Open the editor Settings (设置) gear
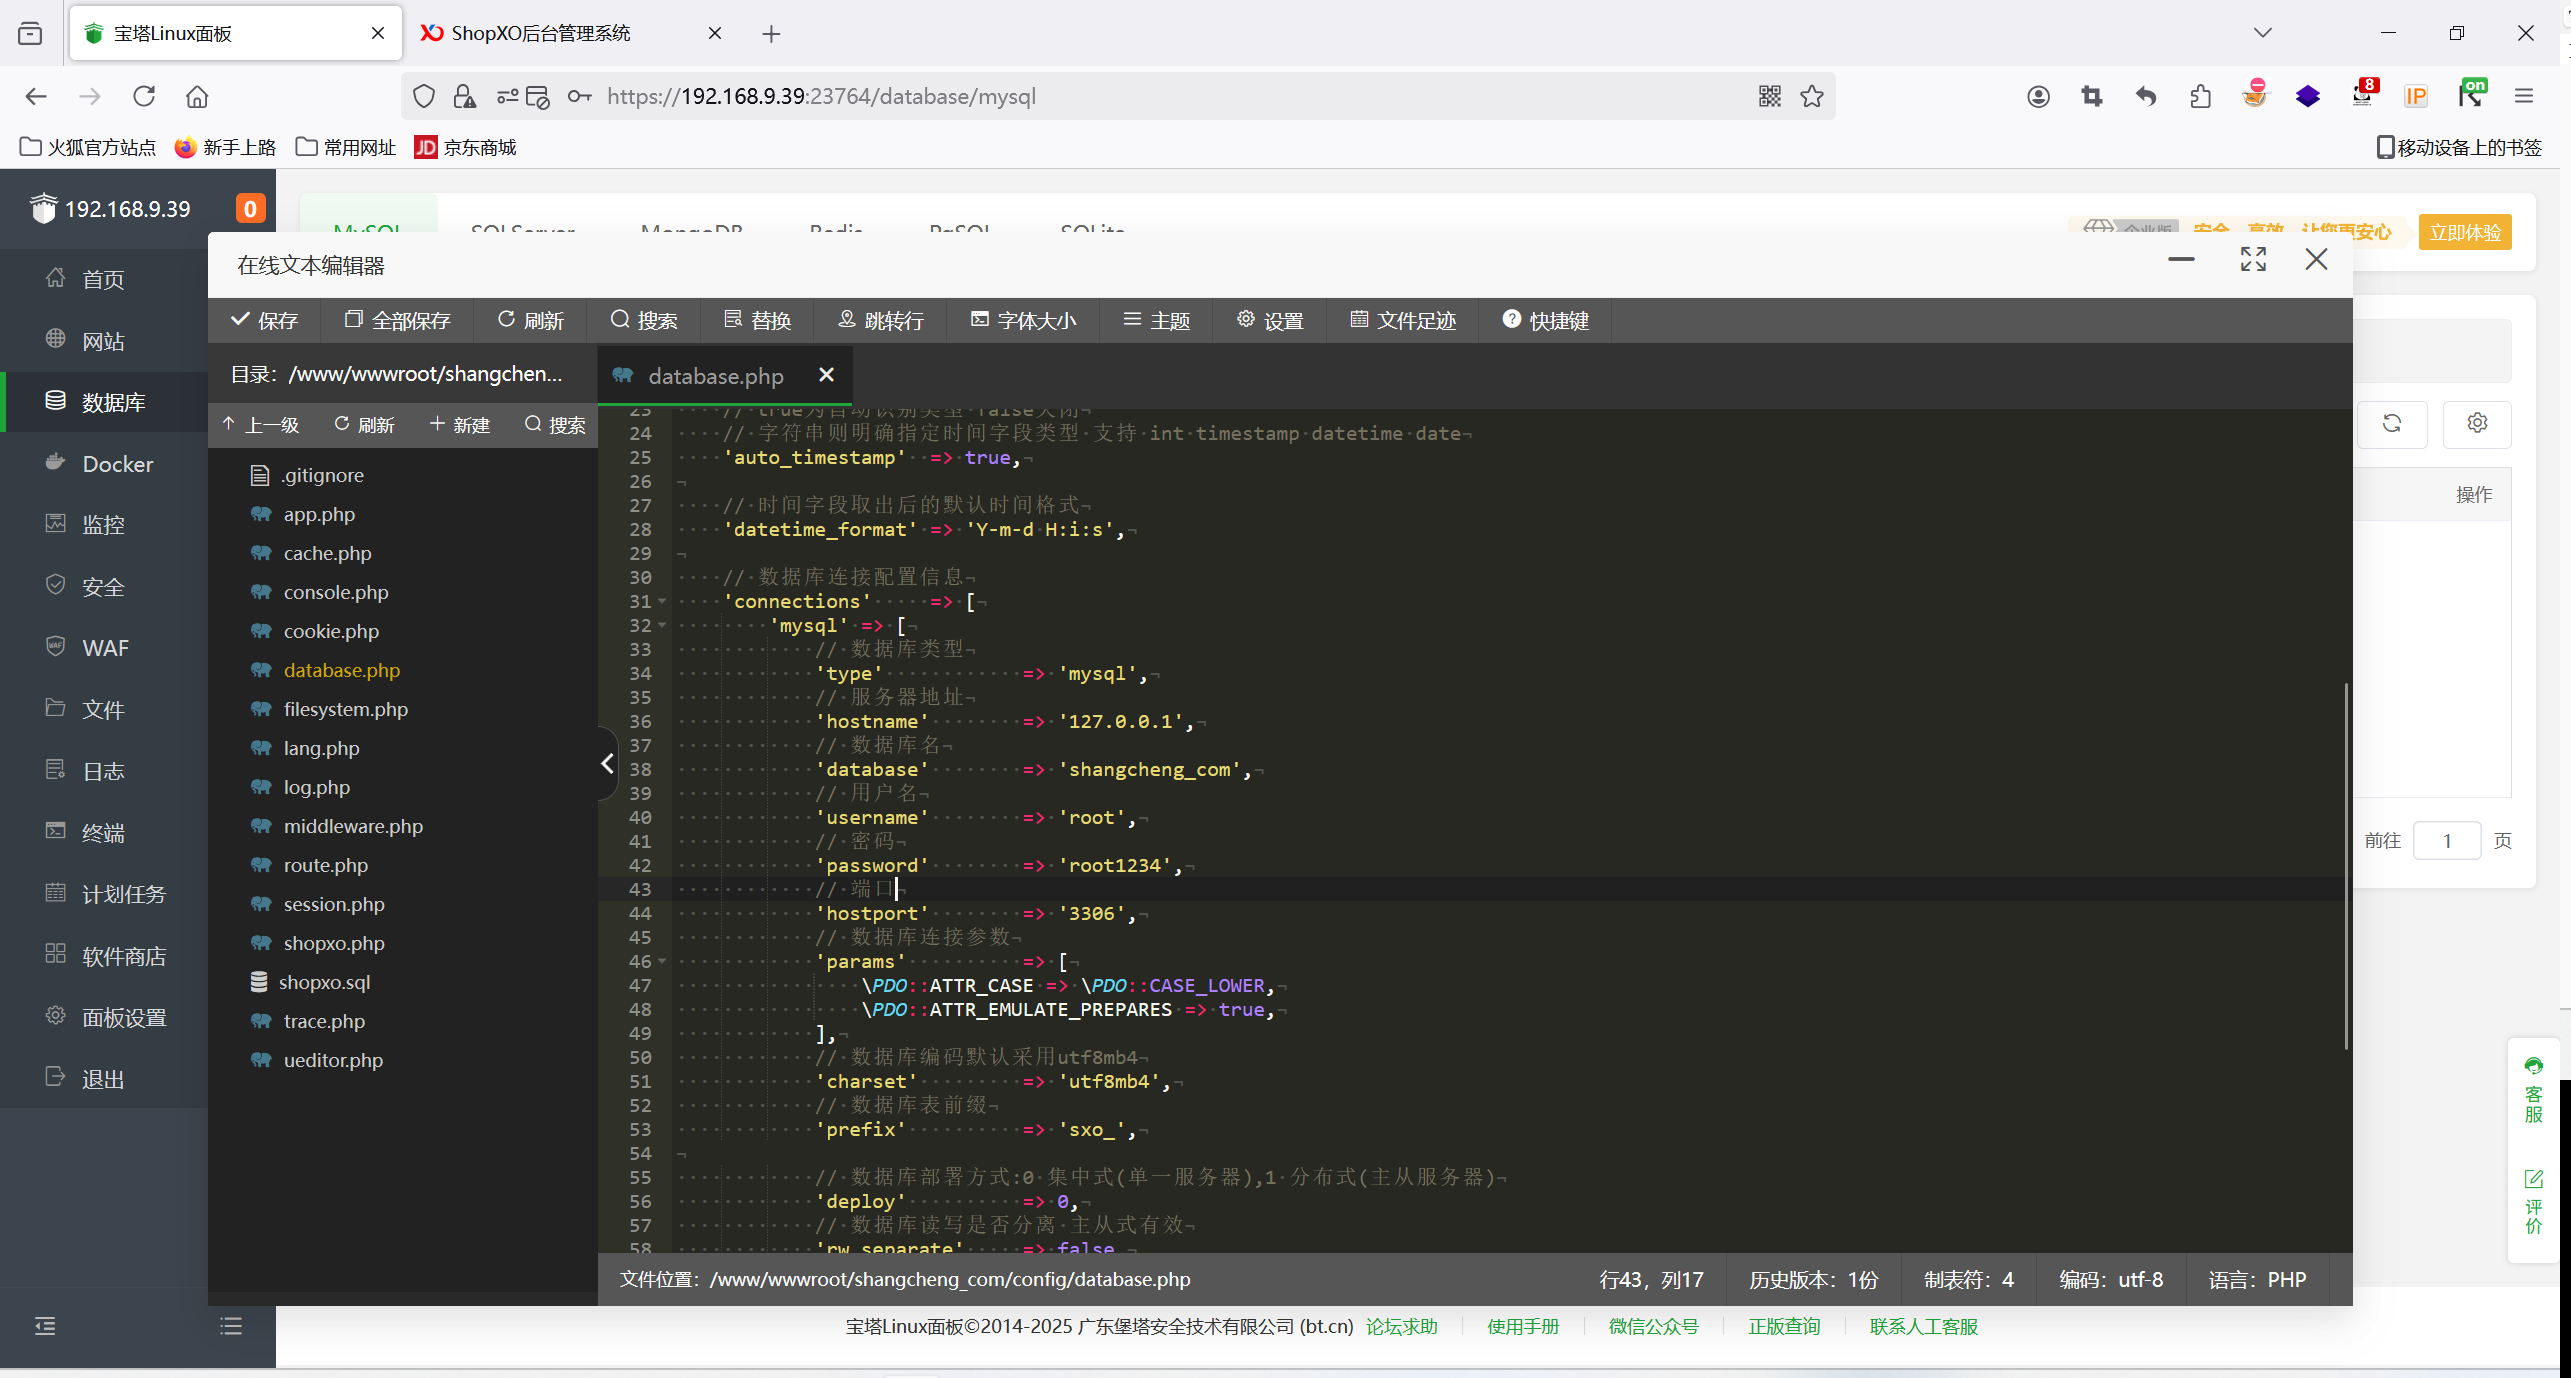Image resolution: width=2571 pixels, height=1378 pixels. [x=1269, y=320]
